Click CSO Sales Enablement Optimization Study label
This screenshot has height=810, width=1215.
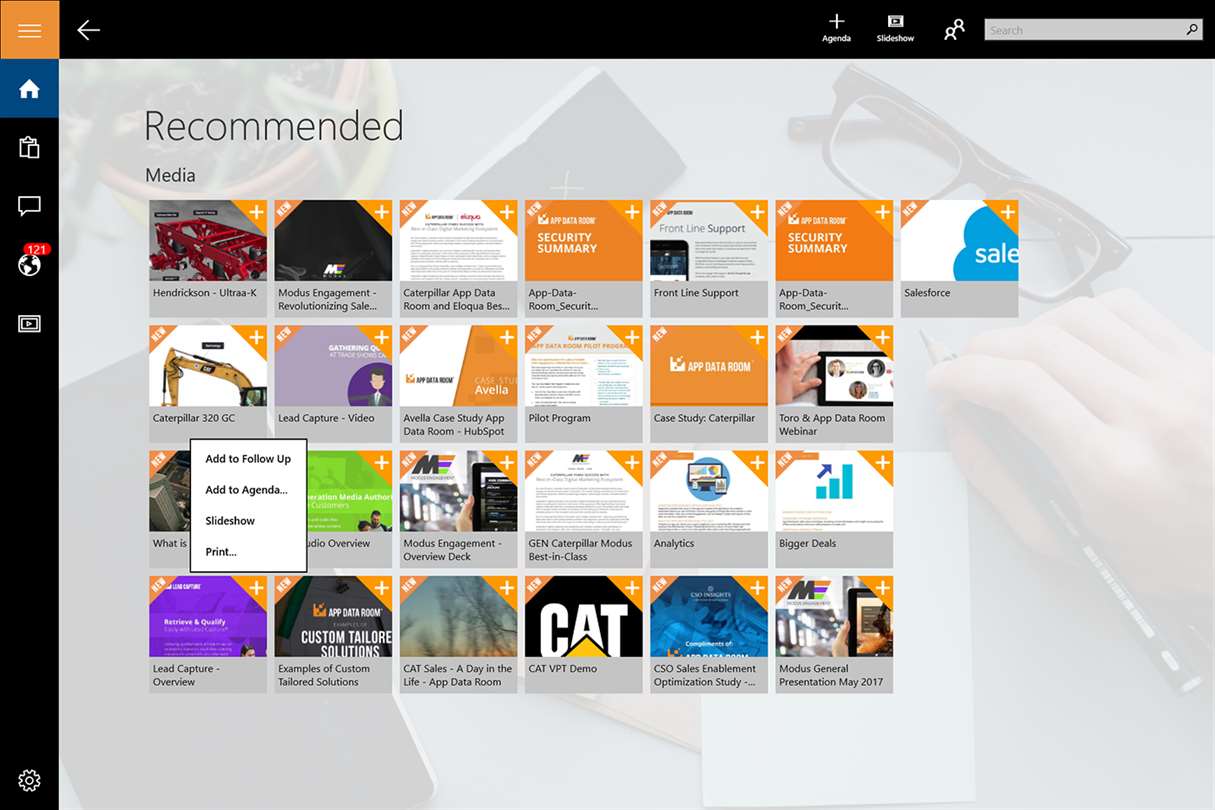(706, 675)
